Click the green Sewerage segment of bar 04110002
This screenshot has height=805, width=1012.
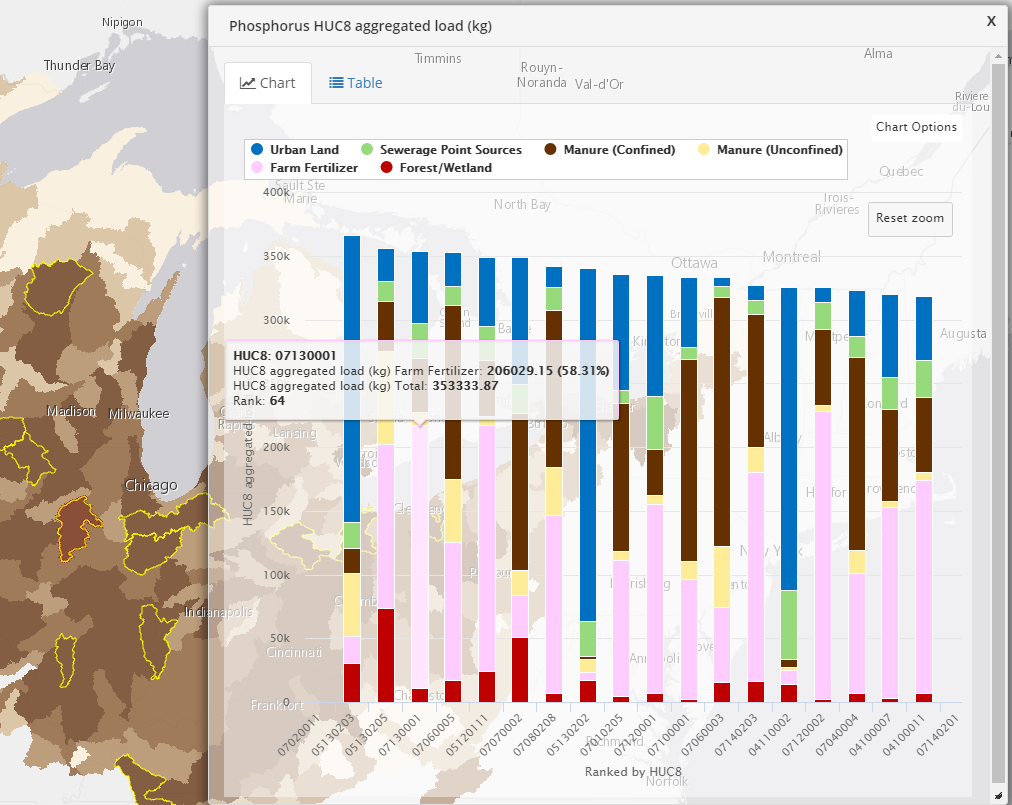(789, 624)
